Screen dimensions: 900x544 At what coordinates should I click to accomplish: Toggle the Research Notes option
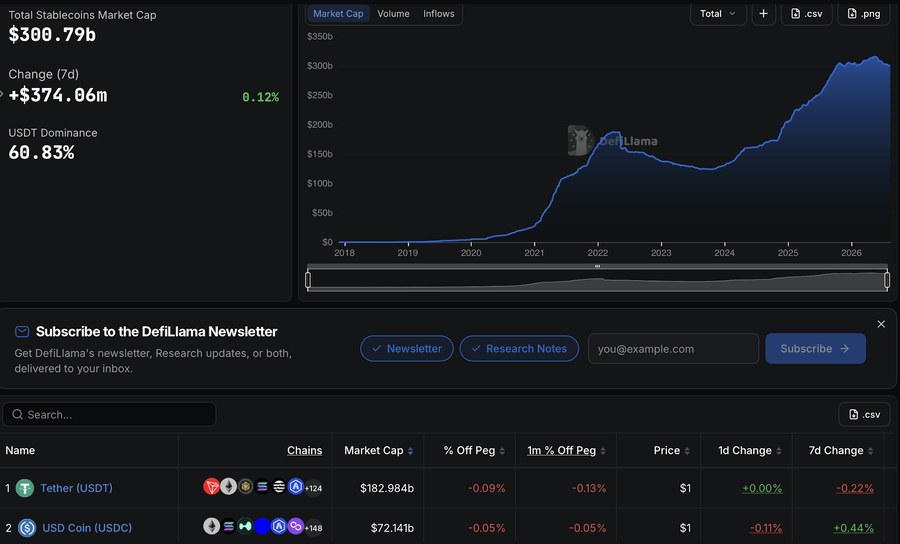(x=519, y=348)
